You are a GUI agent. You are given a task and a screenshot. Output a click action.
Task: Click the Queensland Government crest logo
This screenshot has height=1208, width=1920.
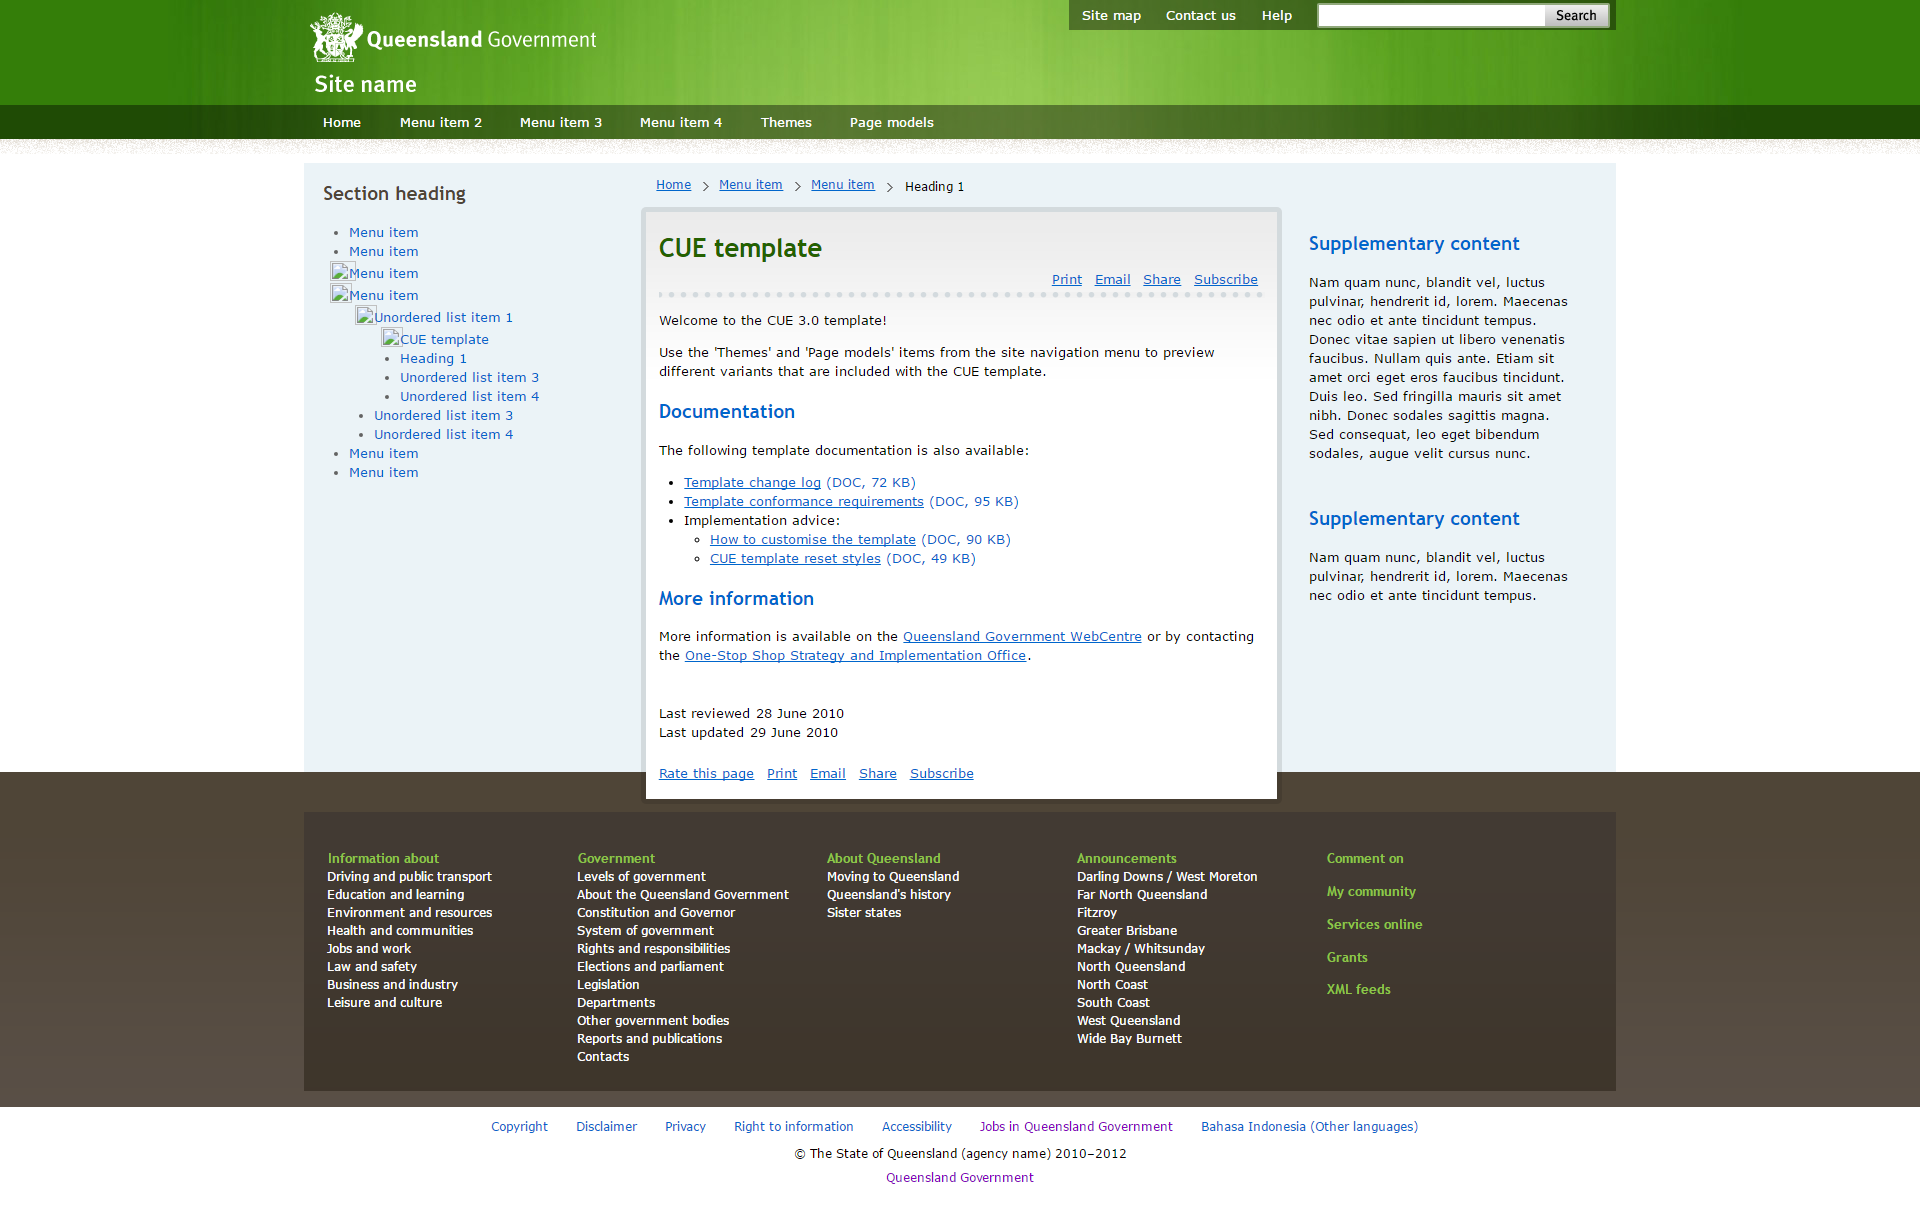(336, 38)
